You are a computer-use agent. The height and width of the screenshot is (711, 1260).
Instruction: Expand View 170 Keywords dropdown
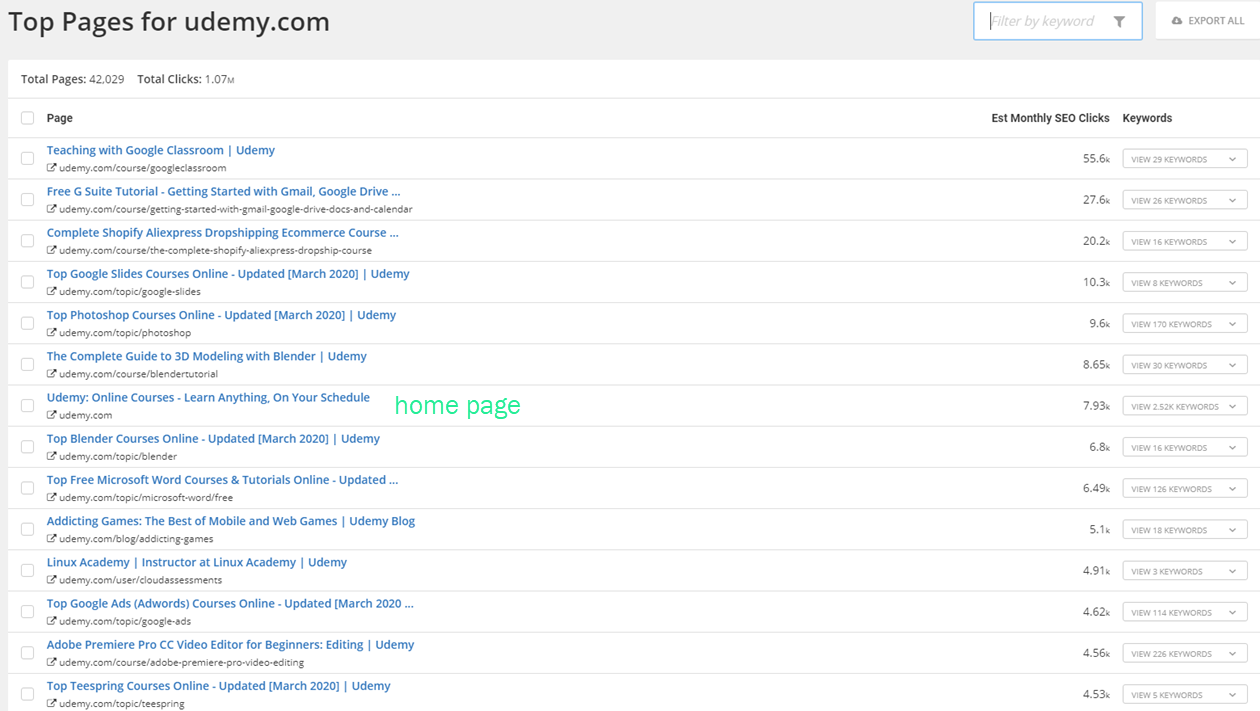[x=1185, y=324]
